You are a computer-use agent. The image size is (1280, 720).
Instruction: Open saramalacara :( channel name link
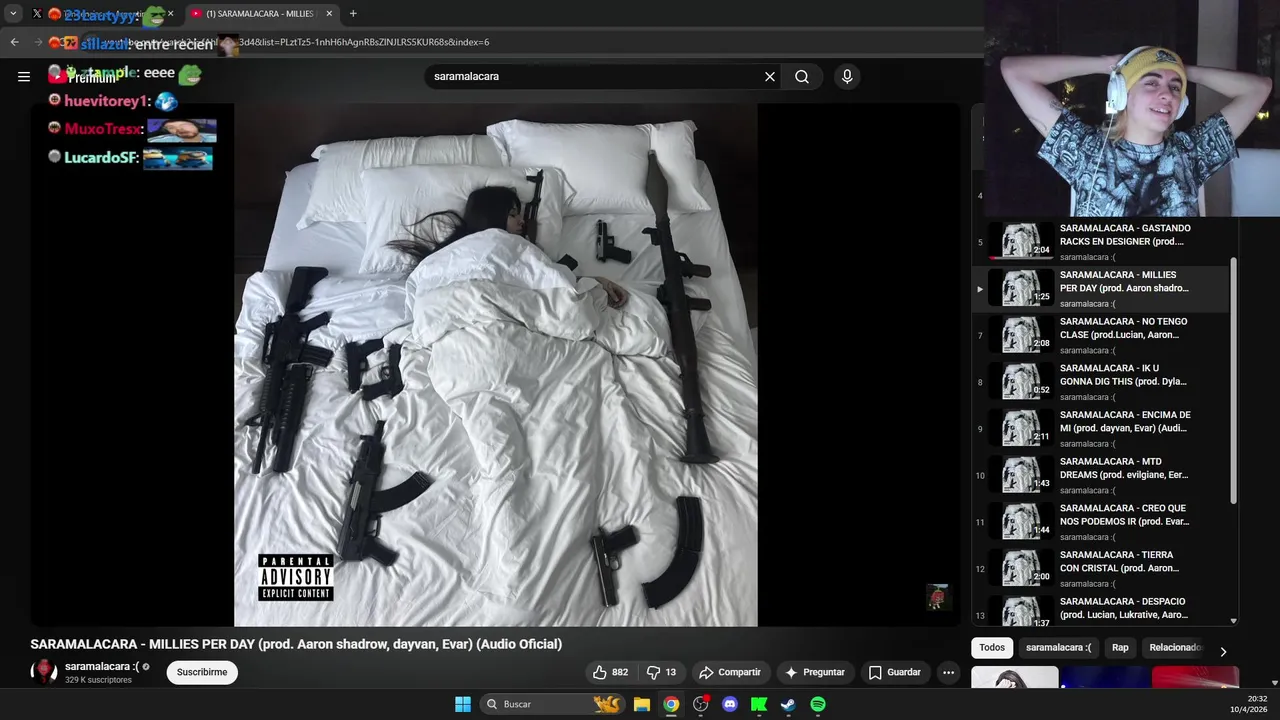pyautogui.click(x=102, y=666)
